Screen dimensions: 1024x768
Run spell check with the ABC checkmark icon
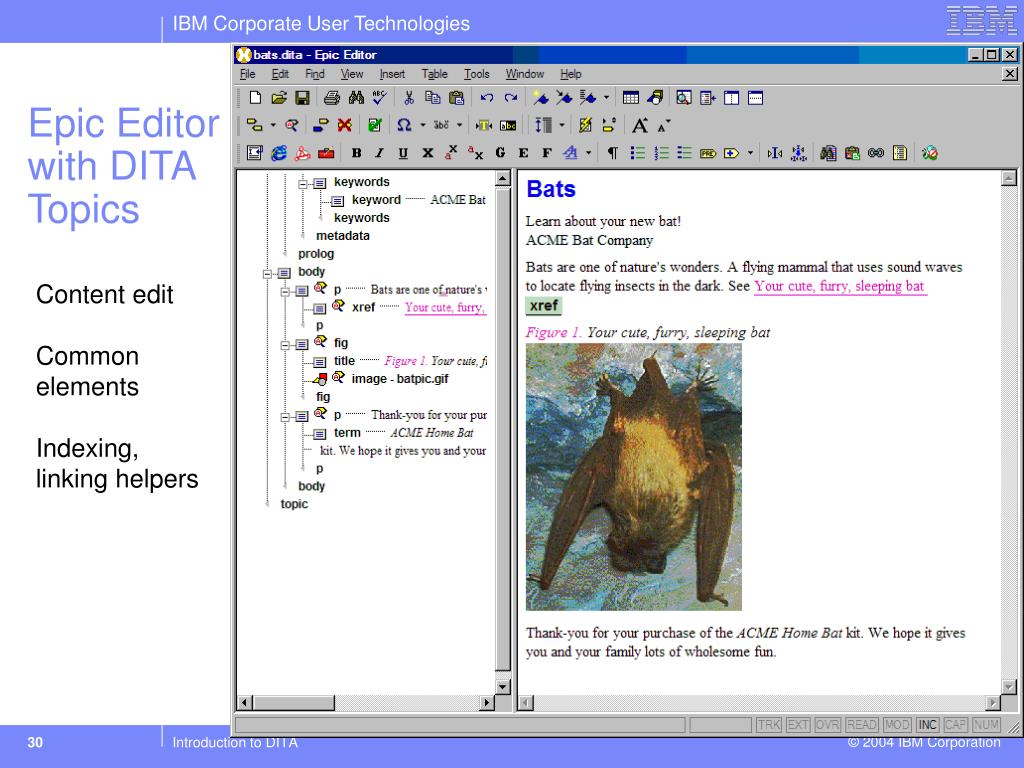pos(379,98)
